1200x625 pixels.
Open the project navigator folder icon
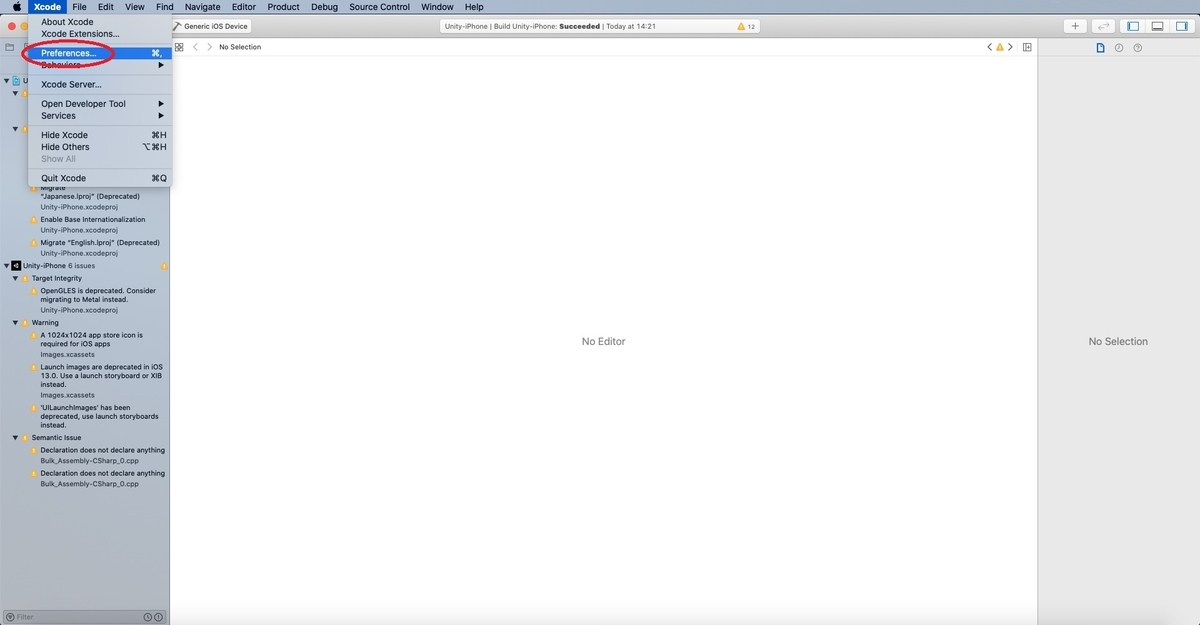tap(10, 47)
